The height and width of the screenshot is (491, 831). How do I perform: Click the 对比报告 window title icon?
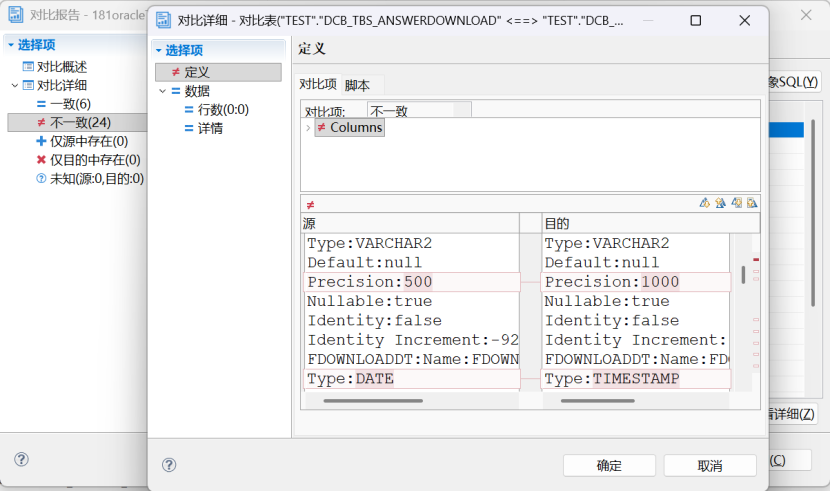(16, 14)
